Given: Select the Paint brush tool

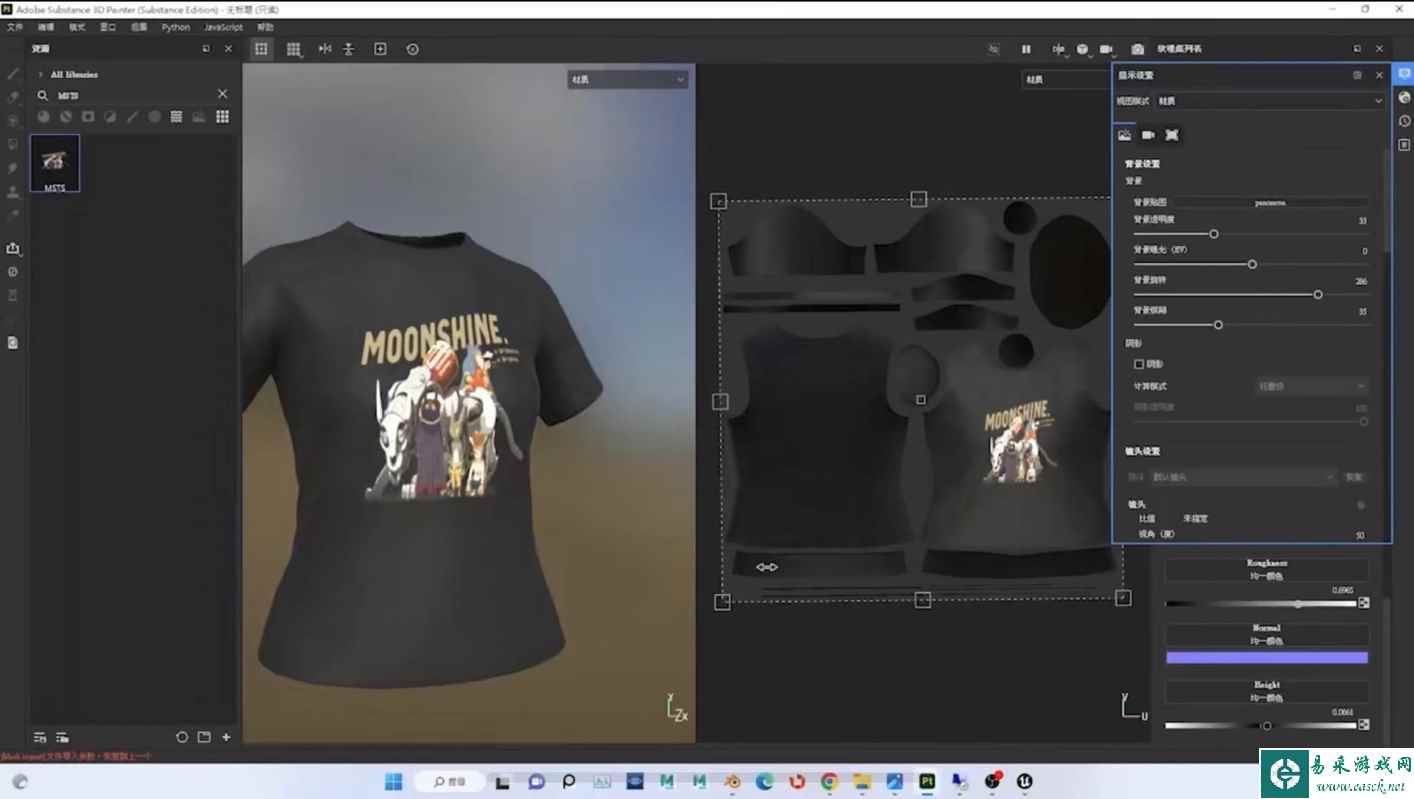Looking at the screenshot, I should pos(13,74).
